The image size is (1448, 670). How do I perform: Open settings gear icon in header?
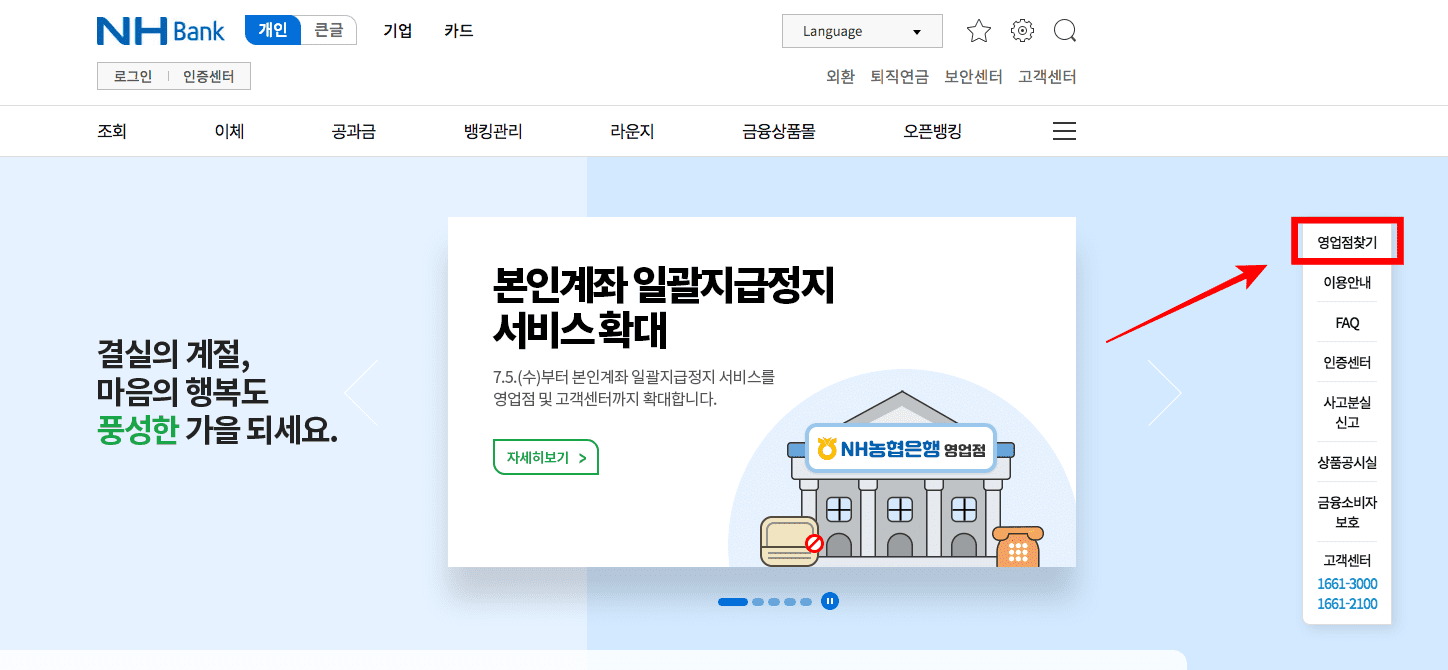[1022, 31]
